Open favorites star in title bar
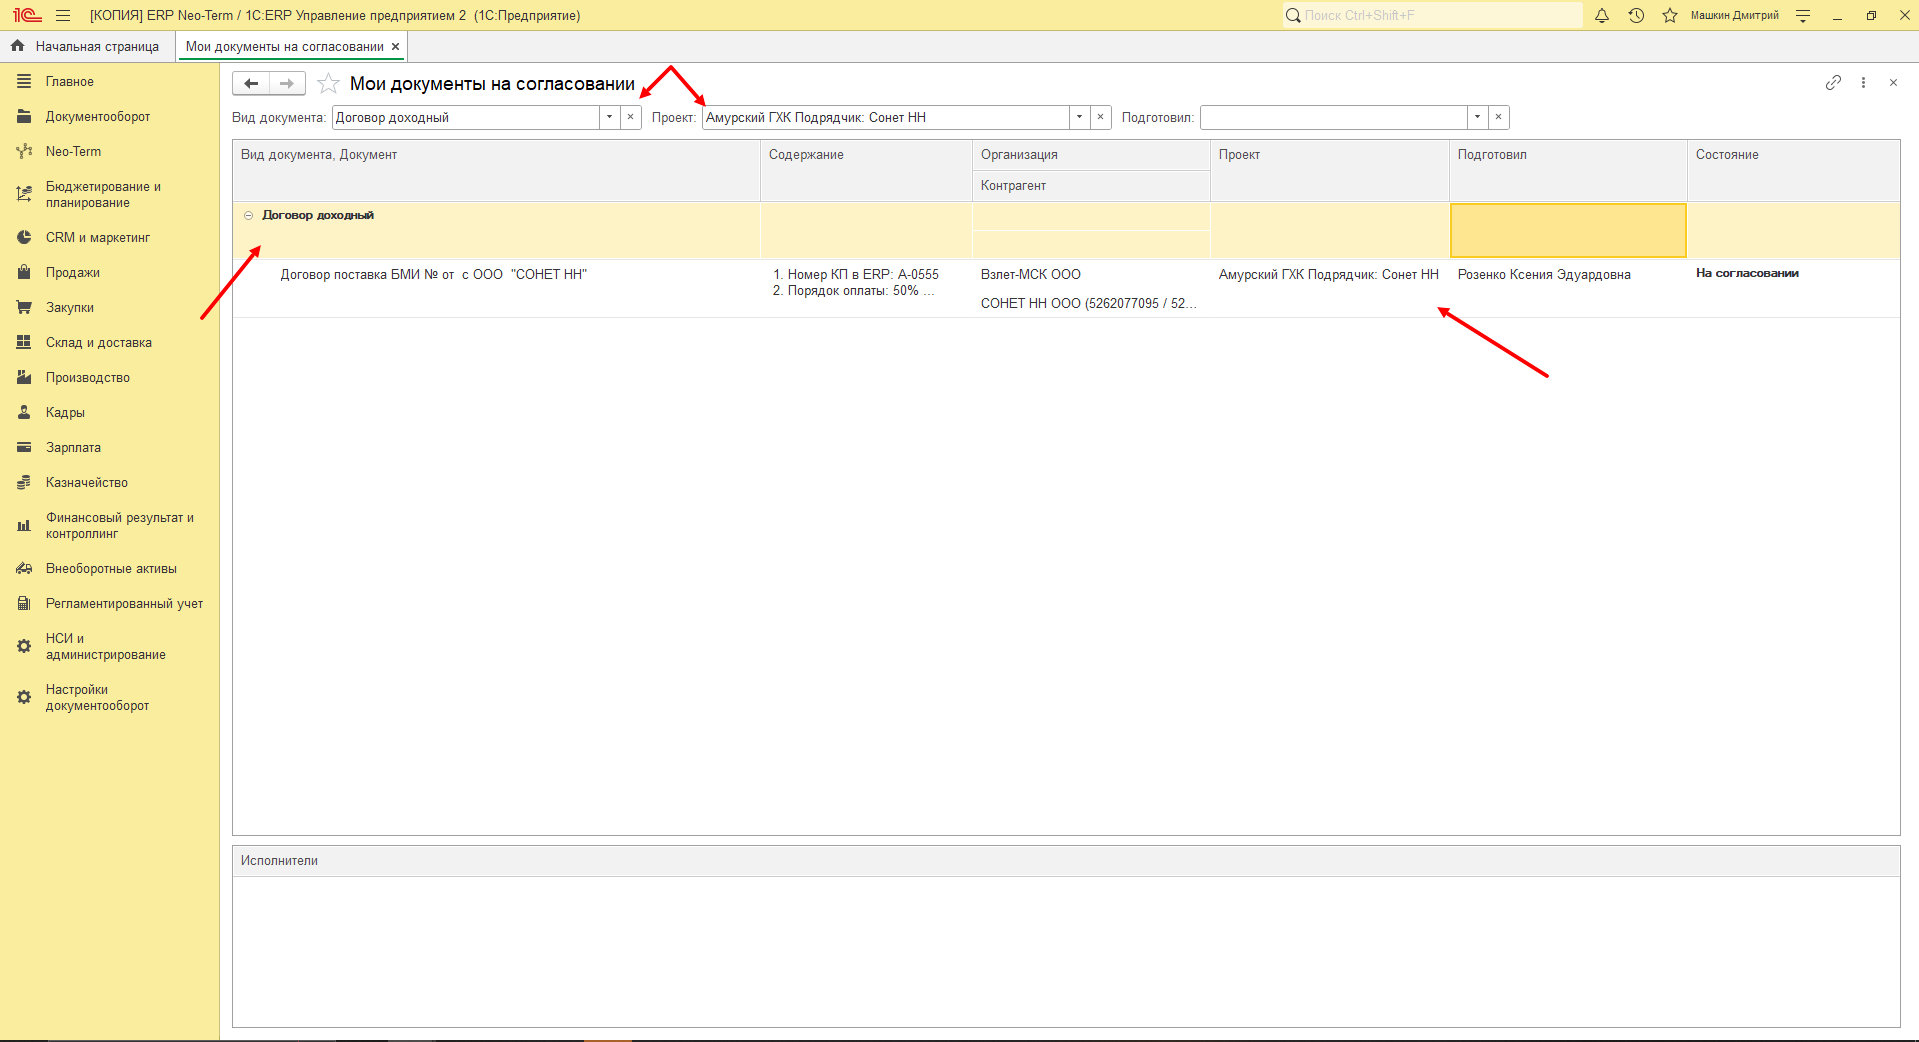This screenshot has height=1042, width=1919. tap(1670, 15)
